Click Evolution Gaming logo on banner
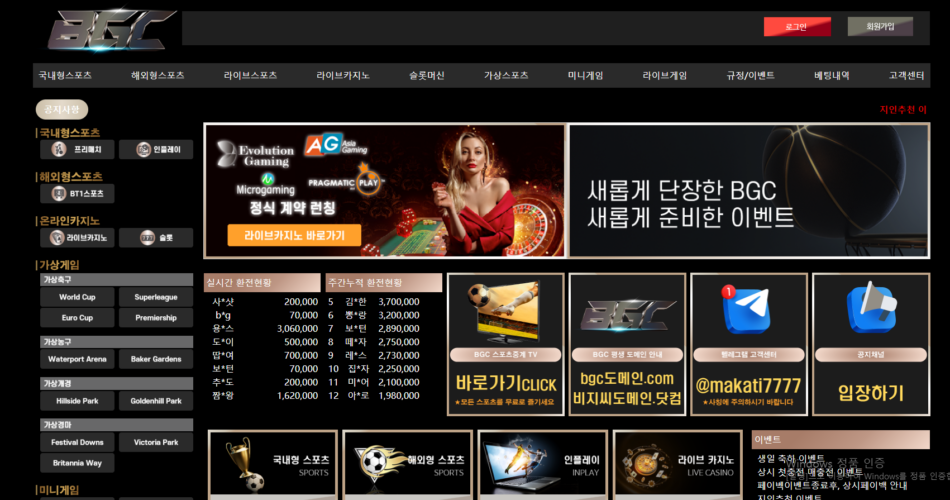Image resolution: width=950 pixels, height=500 pixels. 256,154
